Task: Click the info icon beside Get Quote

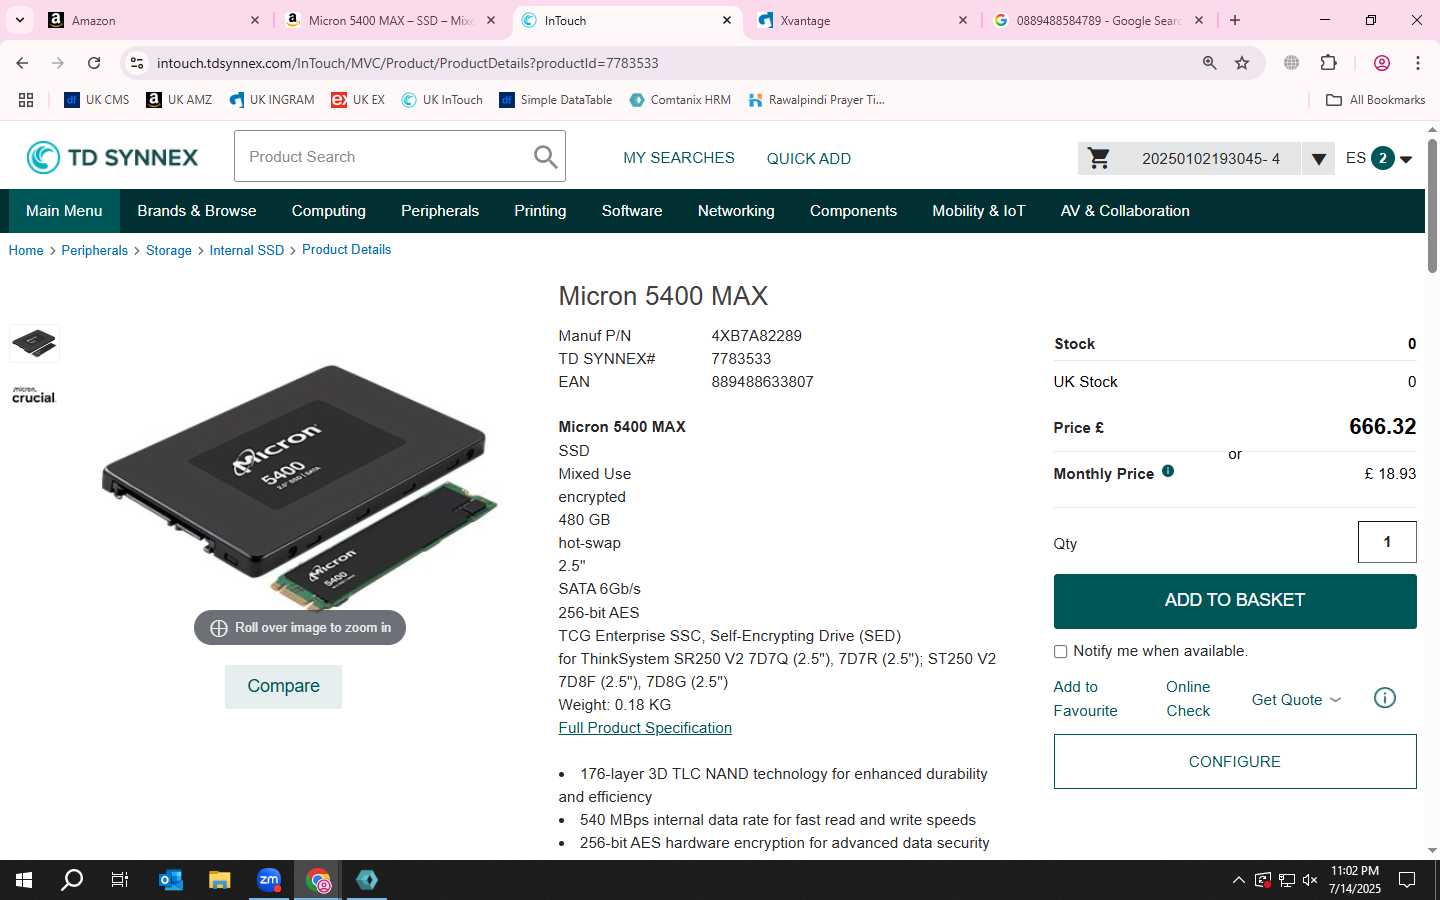Action: 1384,698
